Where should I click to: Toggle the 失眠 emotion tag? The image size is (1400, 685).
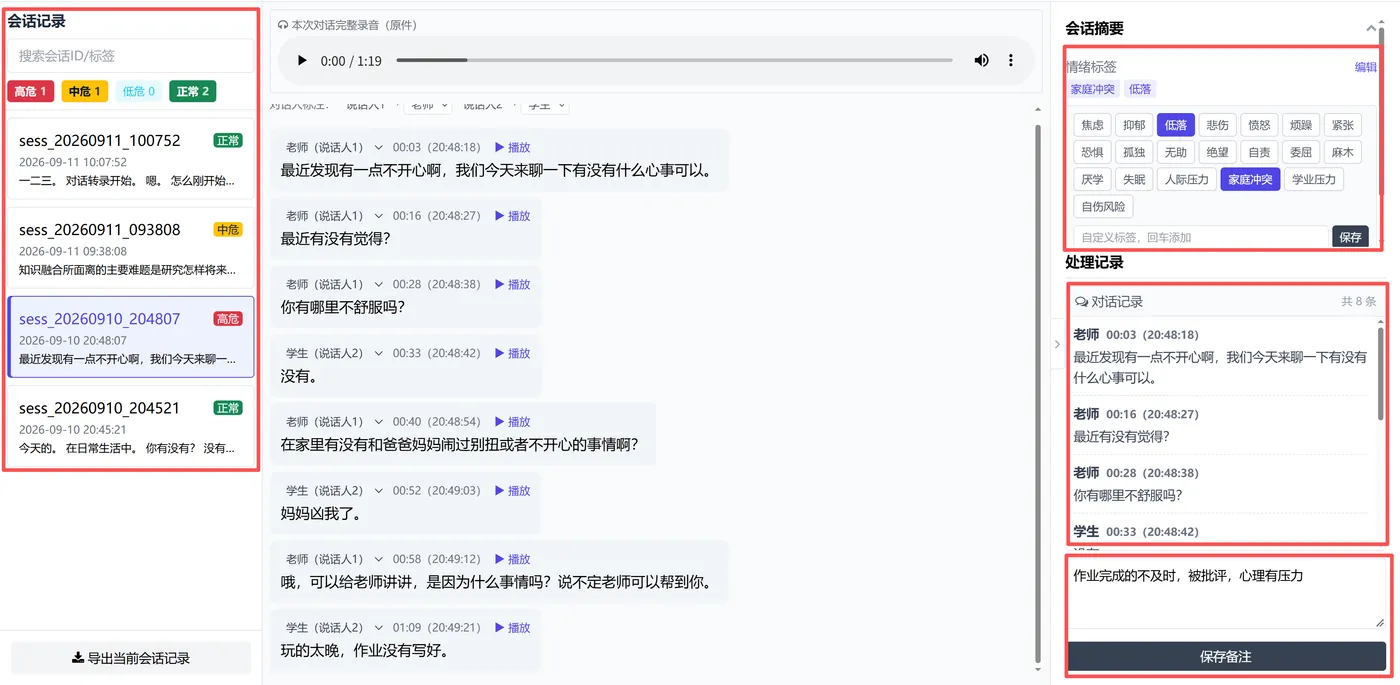pos(1134,179)
